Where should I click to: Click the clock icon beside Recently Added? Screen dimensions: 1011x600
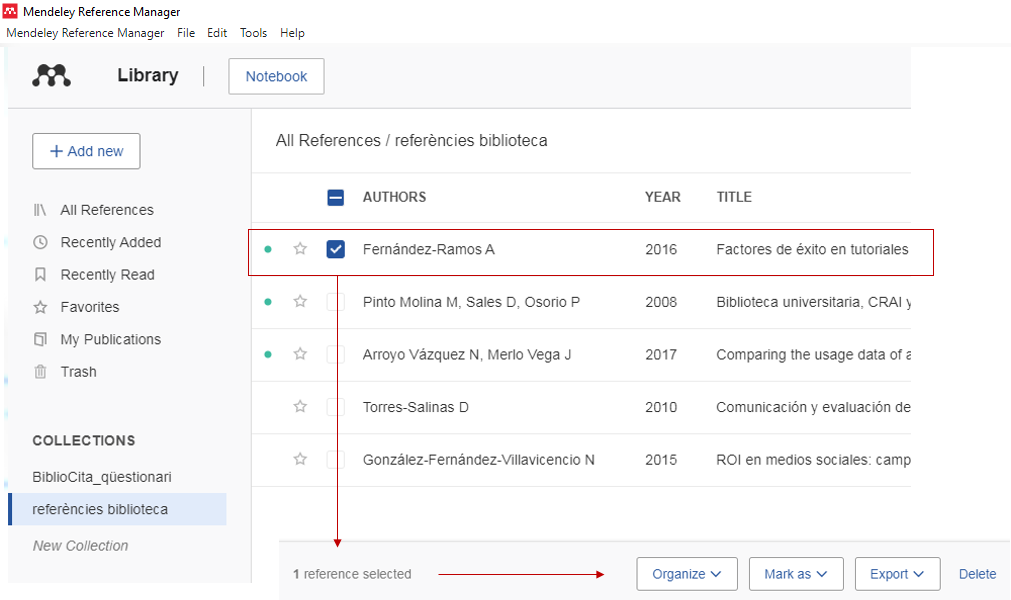tap(40, 242)
